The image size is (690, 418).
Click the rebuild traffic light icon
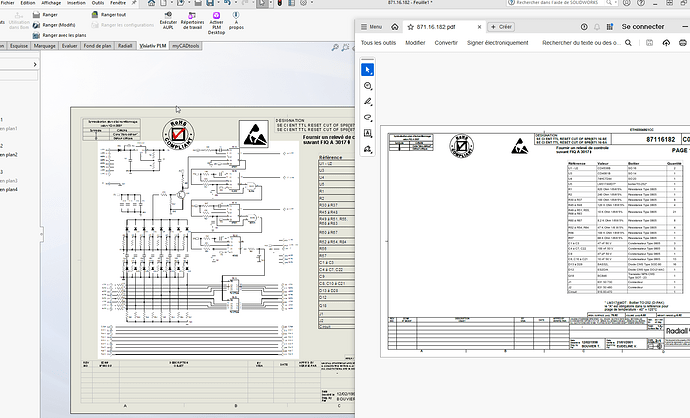[279, 3]
